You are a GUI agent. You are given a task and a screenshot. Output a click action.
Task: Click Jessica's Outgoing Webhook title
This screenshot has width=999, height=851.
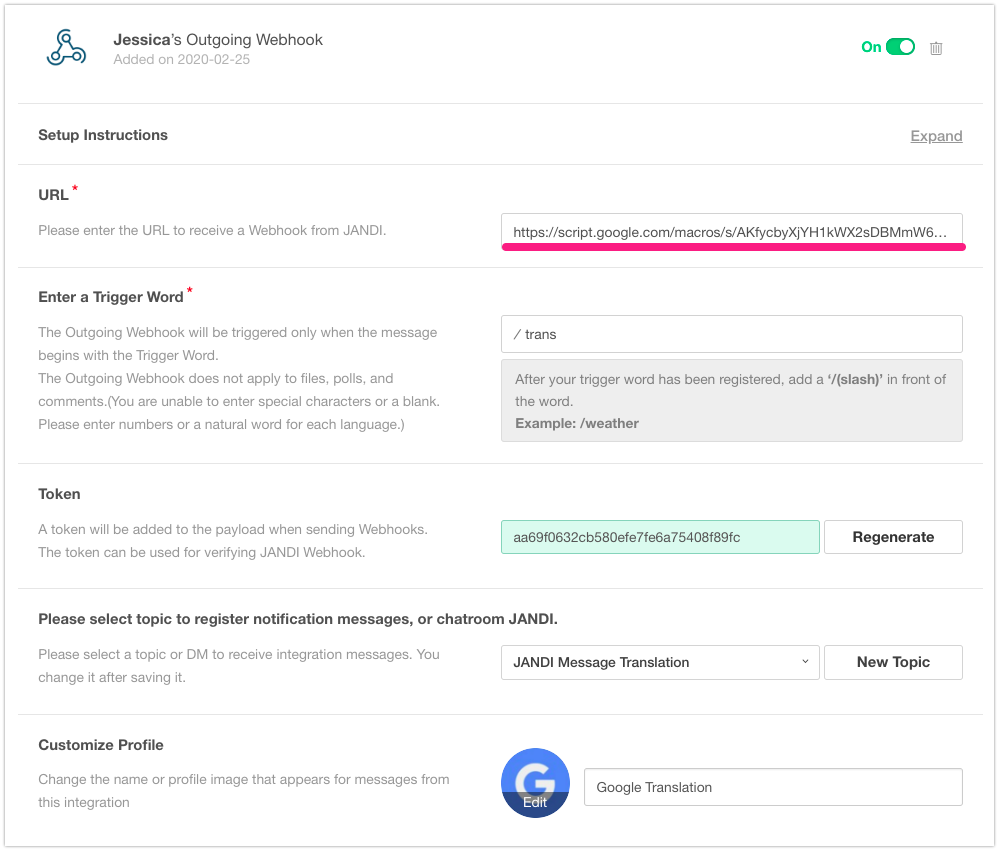(x=218, y=40)
